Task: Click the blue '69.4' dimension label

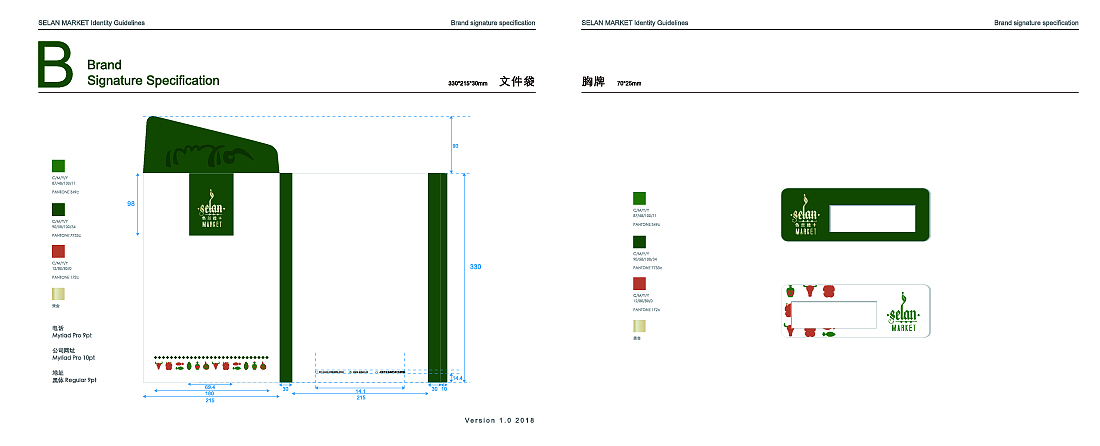Action: point(209,388)
